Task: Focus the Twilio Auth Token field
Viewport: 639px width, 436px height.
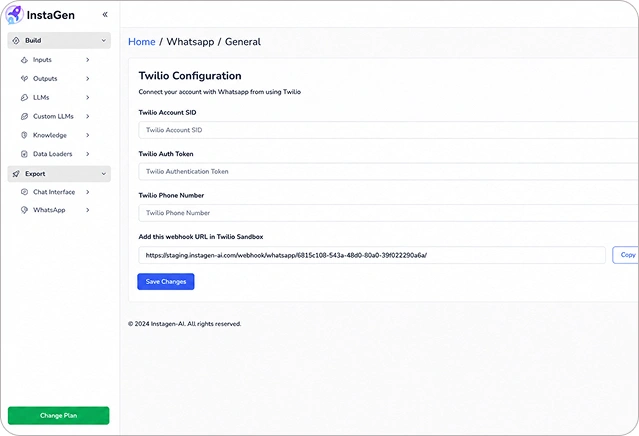Action: [388, 172]
